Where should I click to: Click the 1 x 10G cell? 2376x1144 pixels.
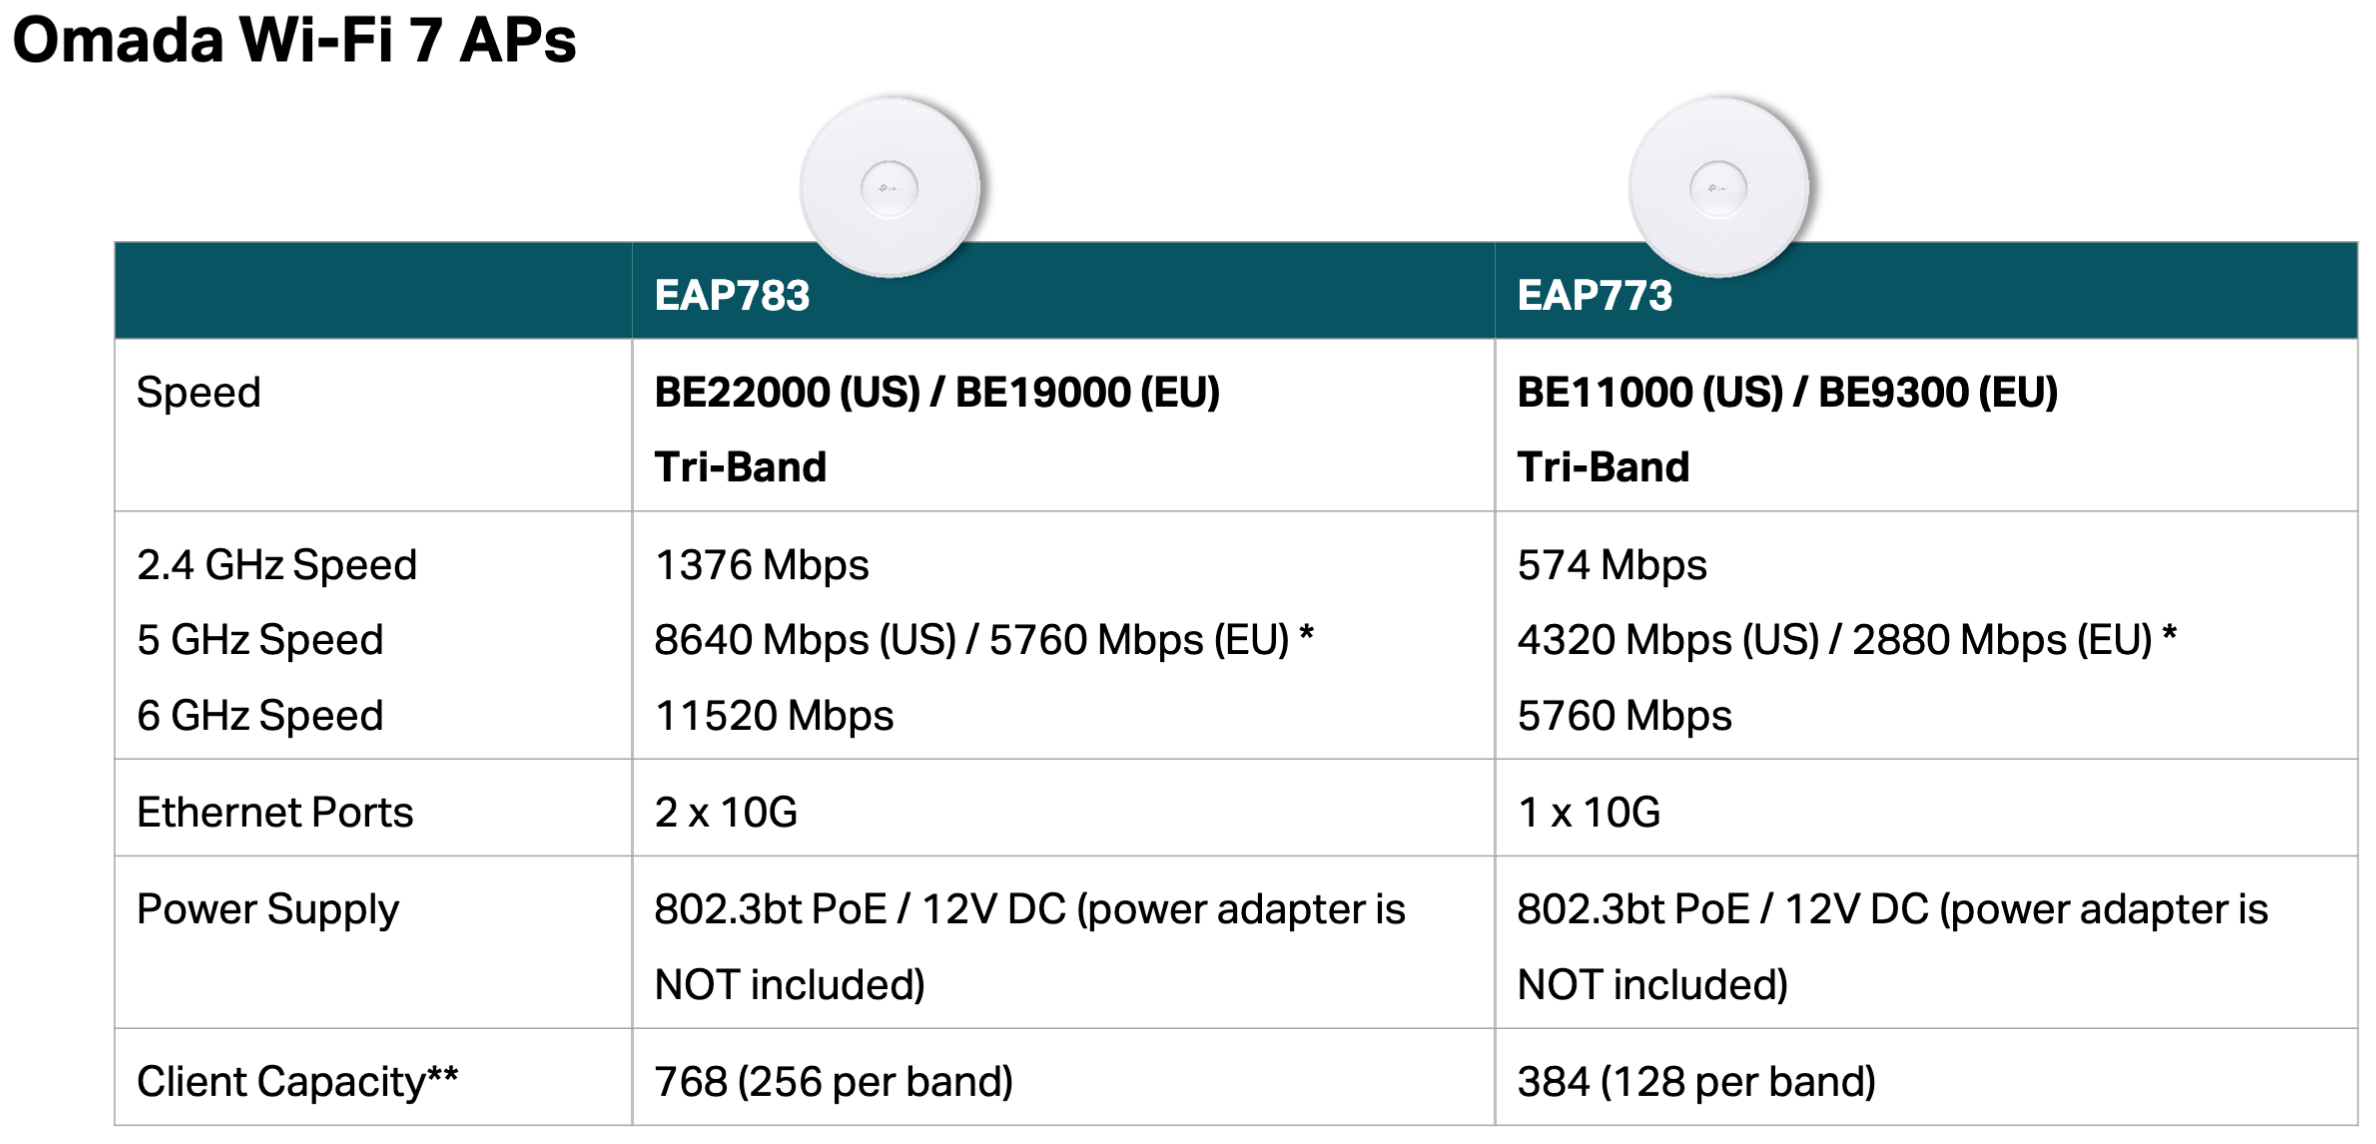1588,812
